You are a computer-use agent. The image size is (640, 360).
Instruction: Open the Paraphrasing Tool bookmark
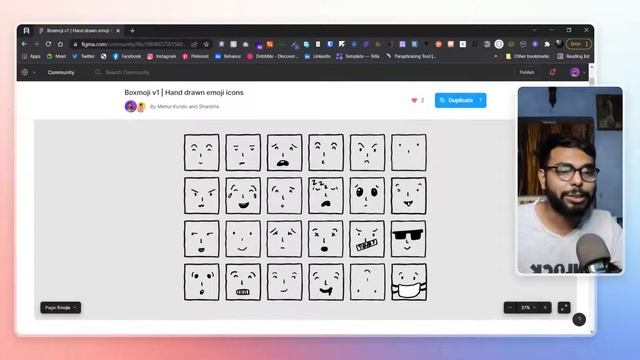click(x=411, y=56)
